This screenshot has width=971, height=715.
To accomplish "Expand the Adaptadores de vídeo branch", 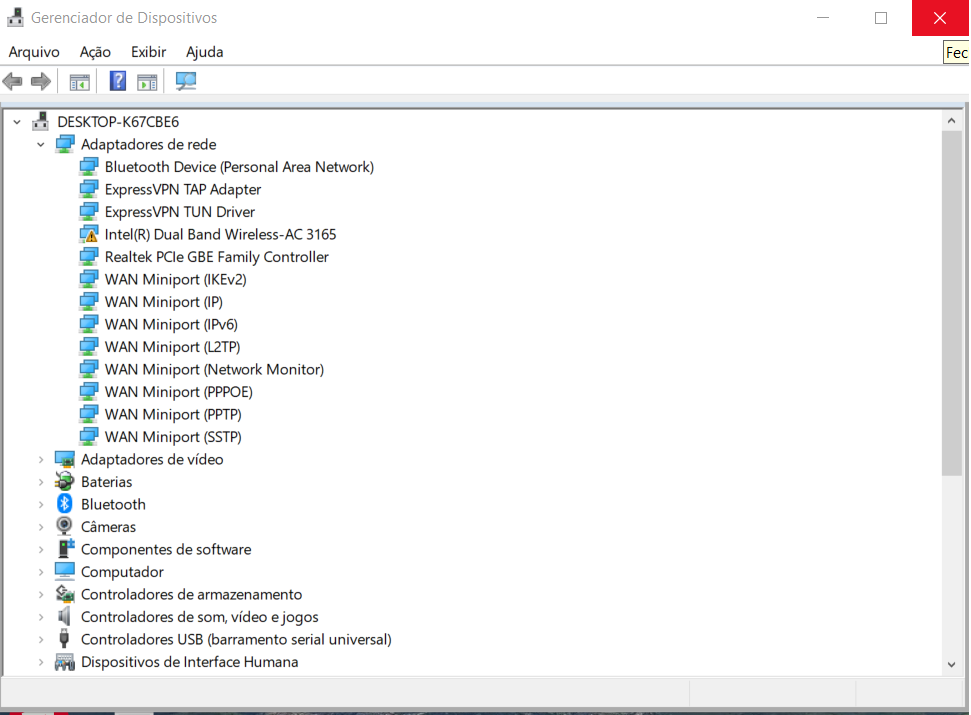I will 41,459.
